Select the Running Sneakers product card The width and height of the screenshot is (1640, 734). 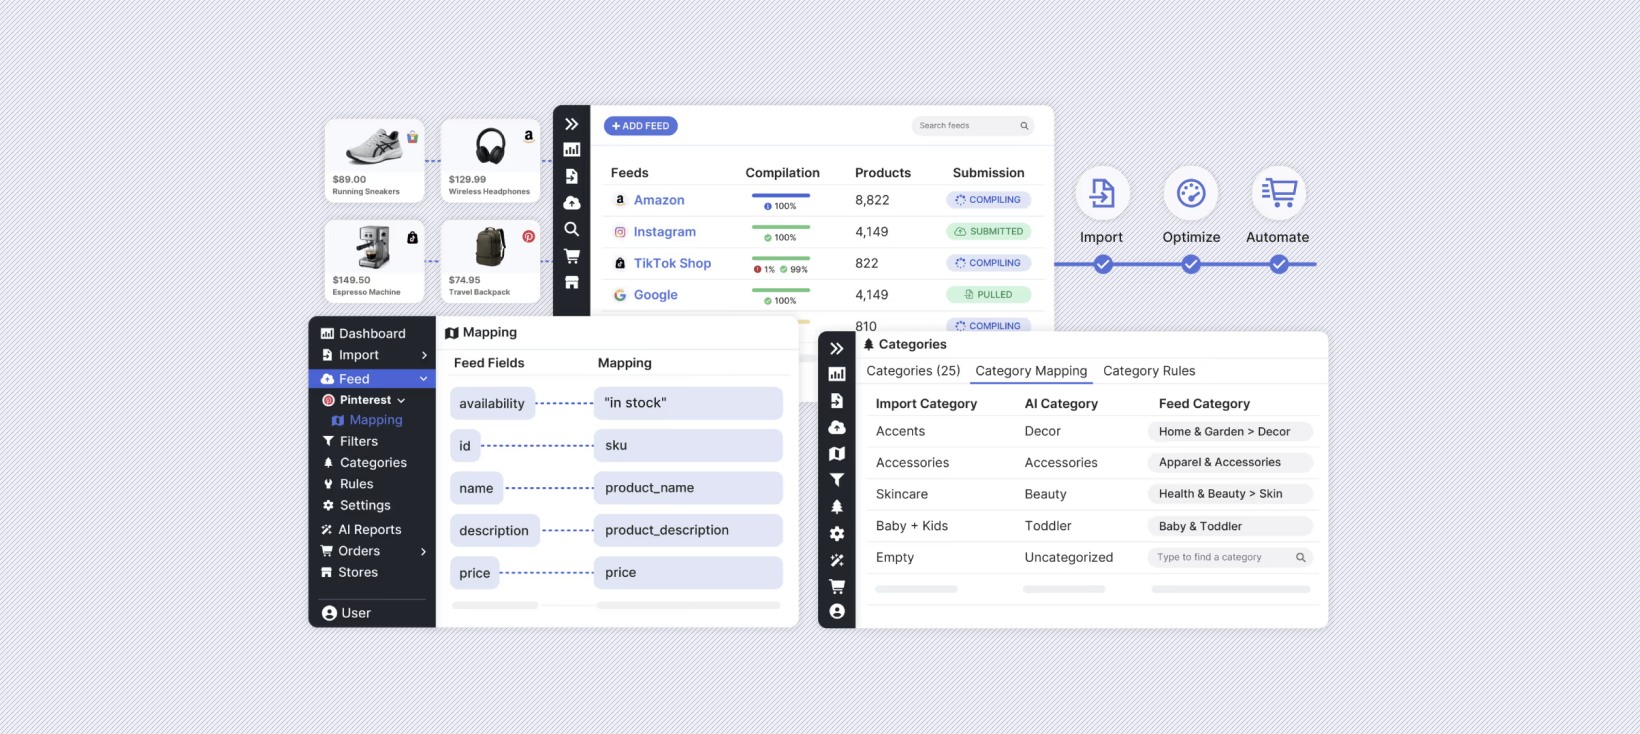[374, 161]
